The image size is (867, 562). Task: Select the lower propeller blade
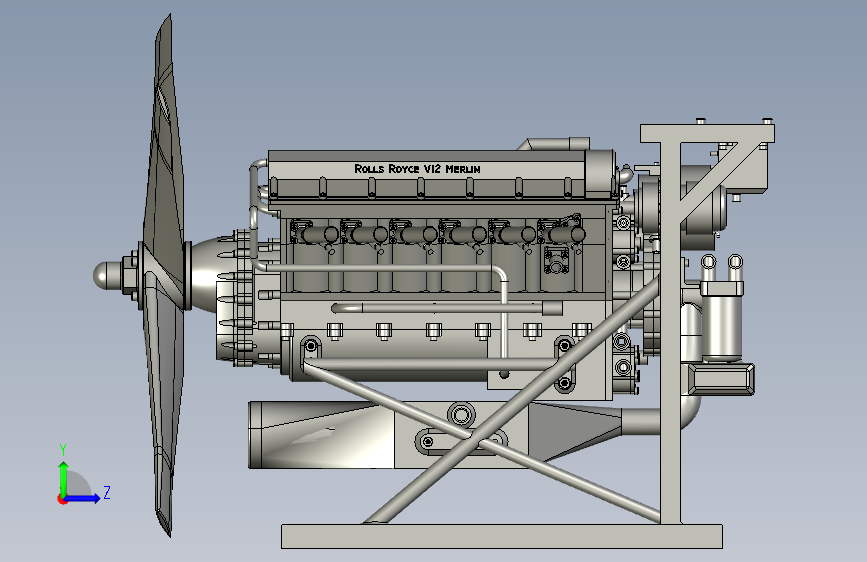[163, 409]
